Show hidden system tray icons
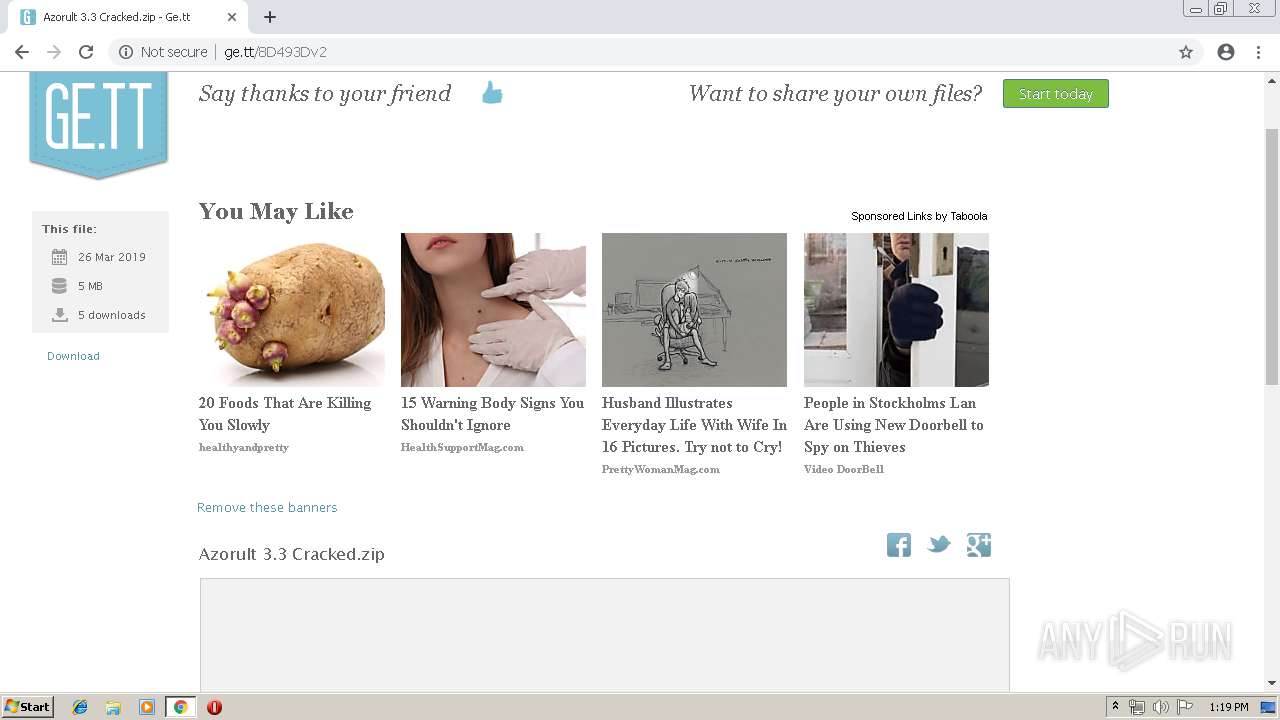1280x720 pixels. (x=1116, y=707)
